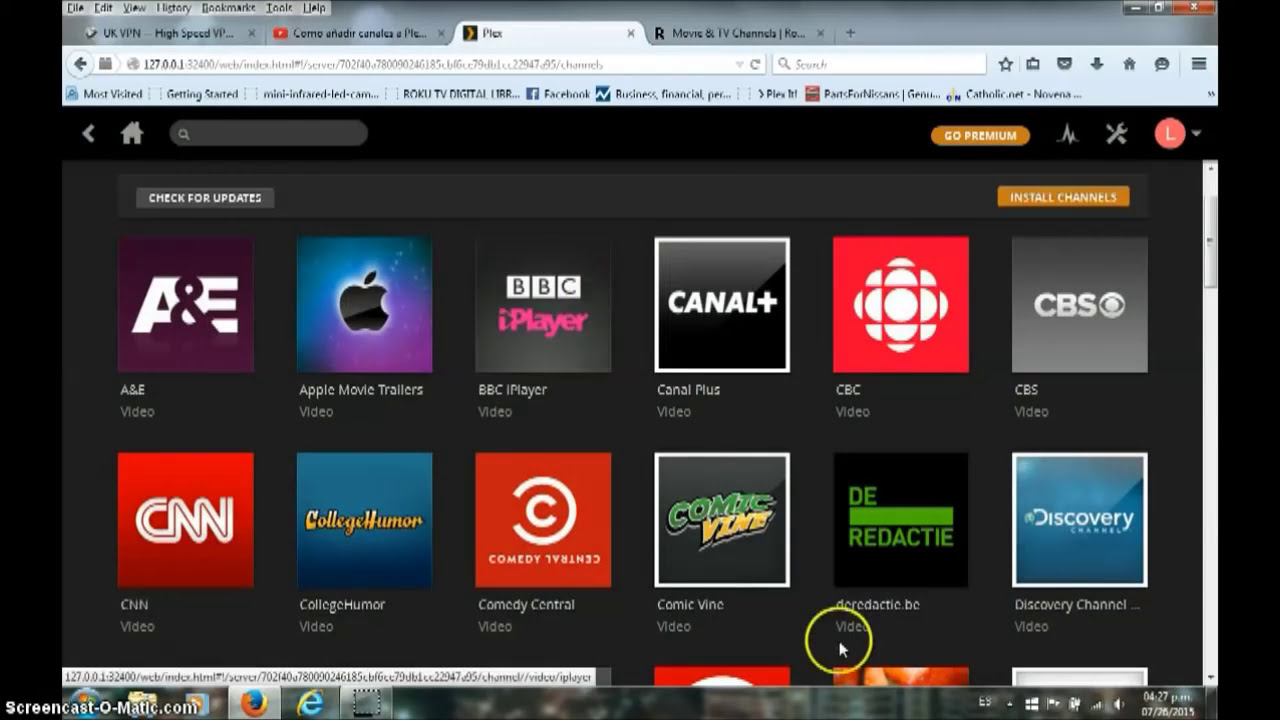1280x720 pixels.
Task: Open the CBS eye logo tile
Action: (1080, 304)
